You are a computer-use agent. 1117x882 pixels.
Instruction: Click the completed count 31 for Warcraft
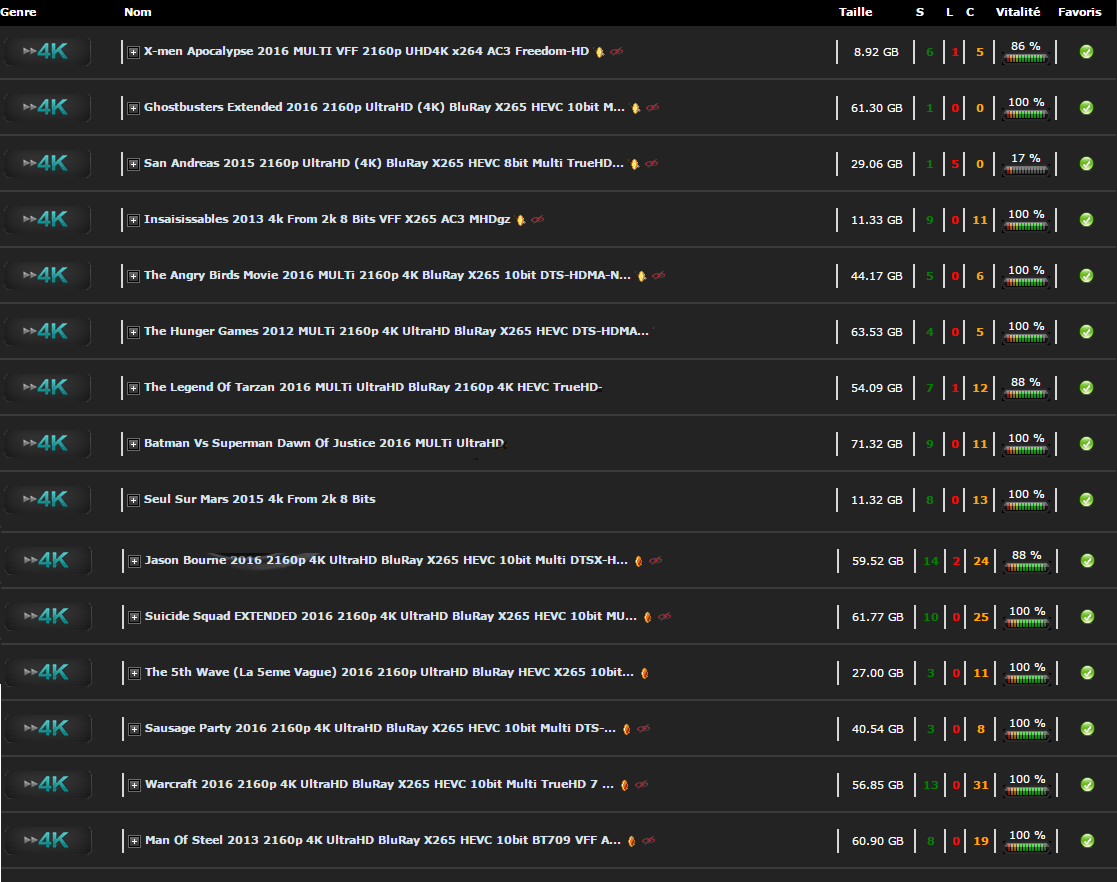point(981,785)
